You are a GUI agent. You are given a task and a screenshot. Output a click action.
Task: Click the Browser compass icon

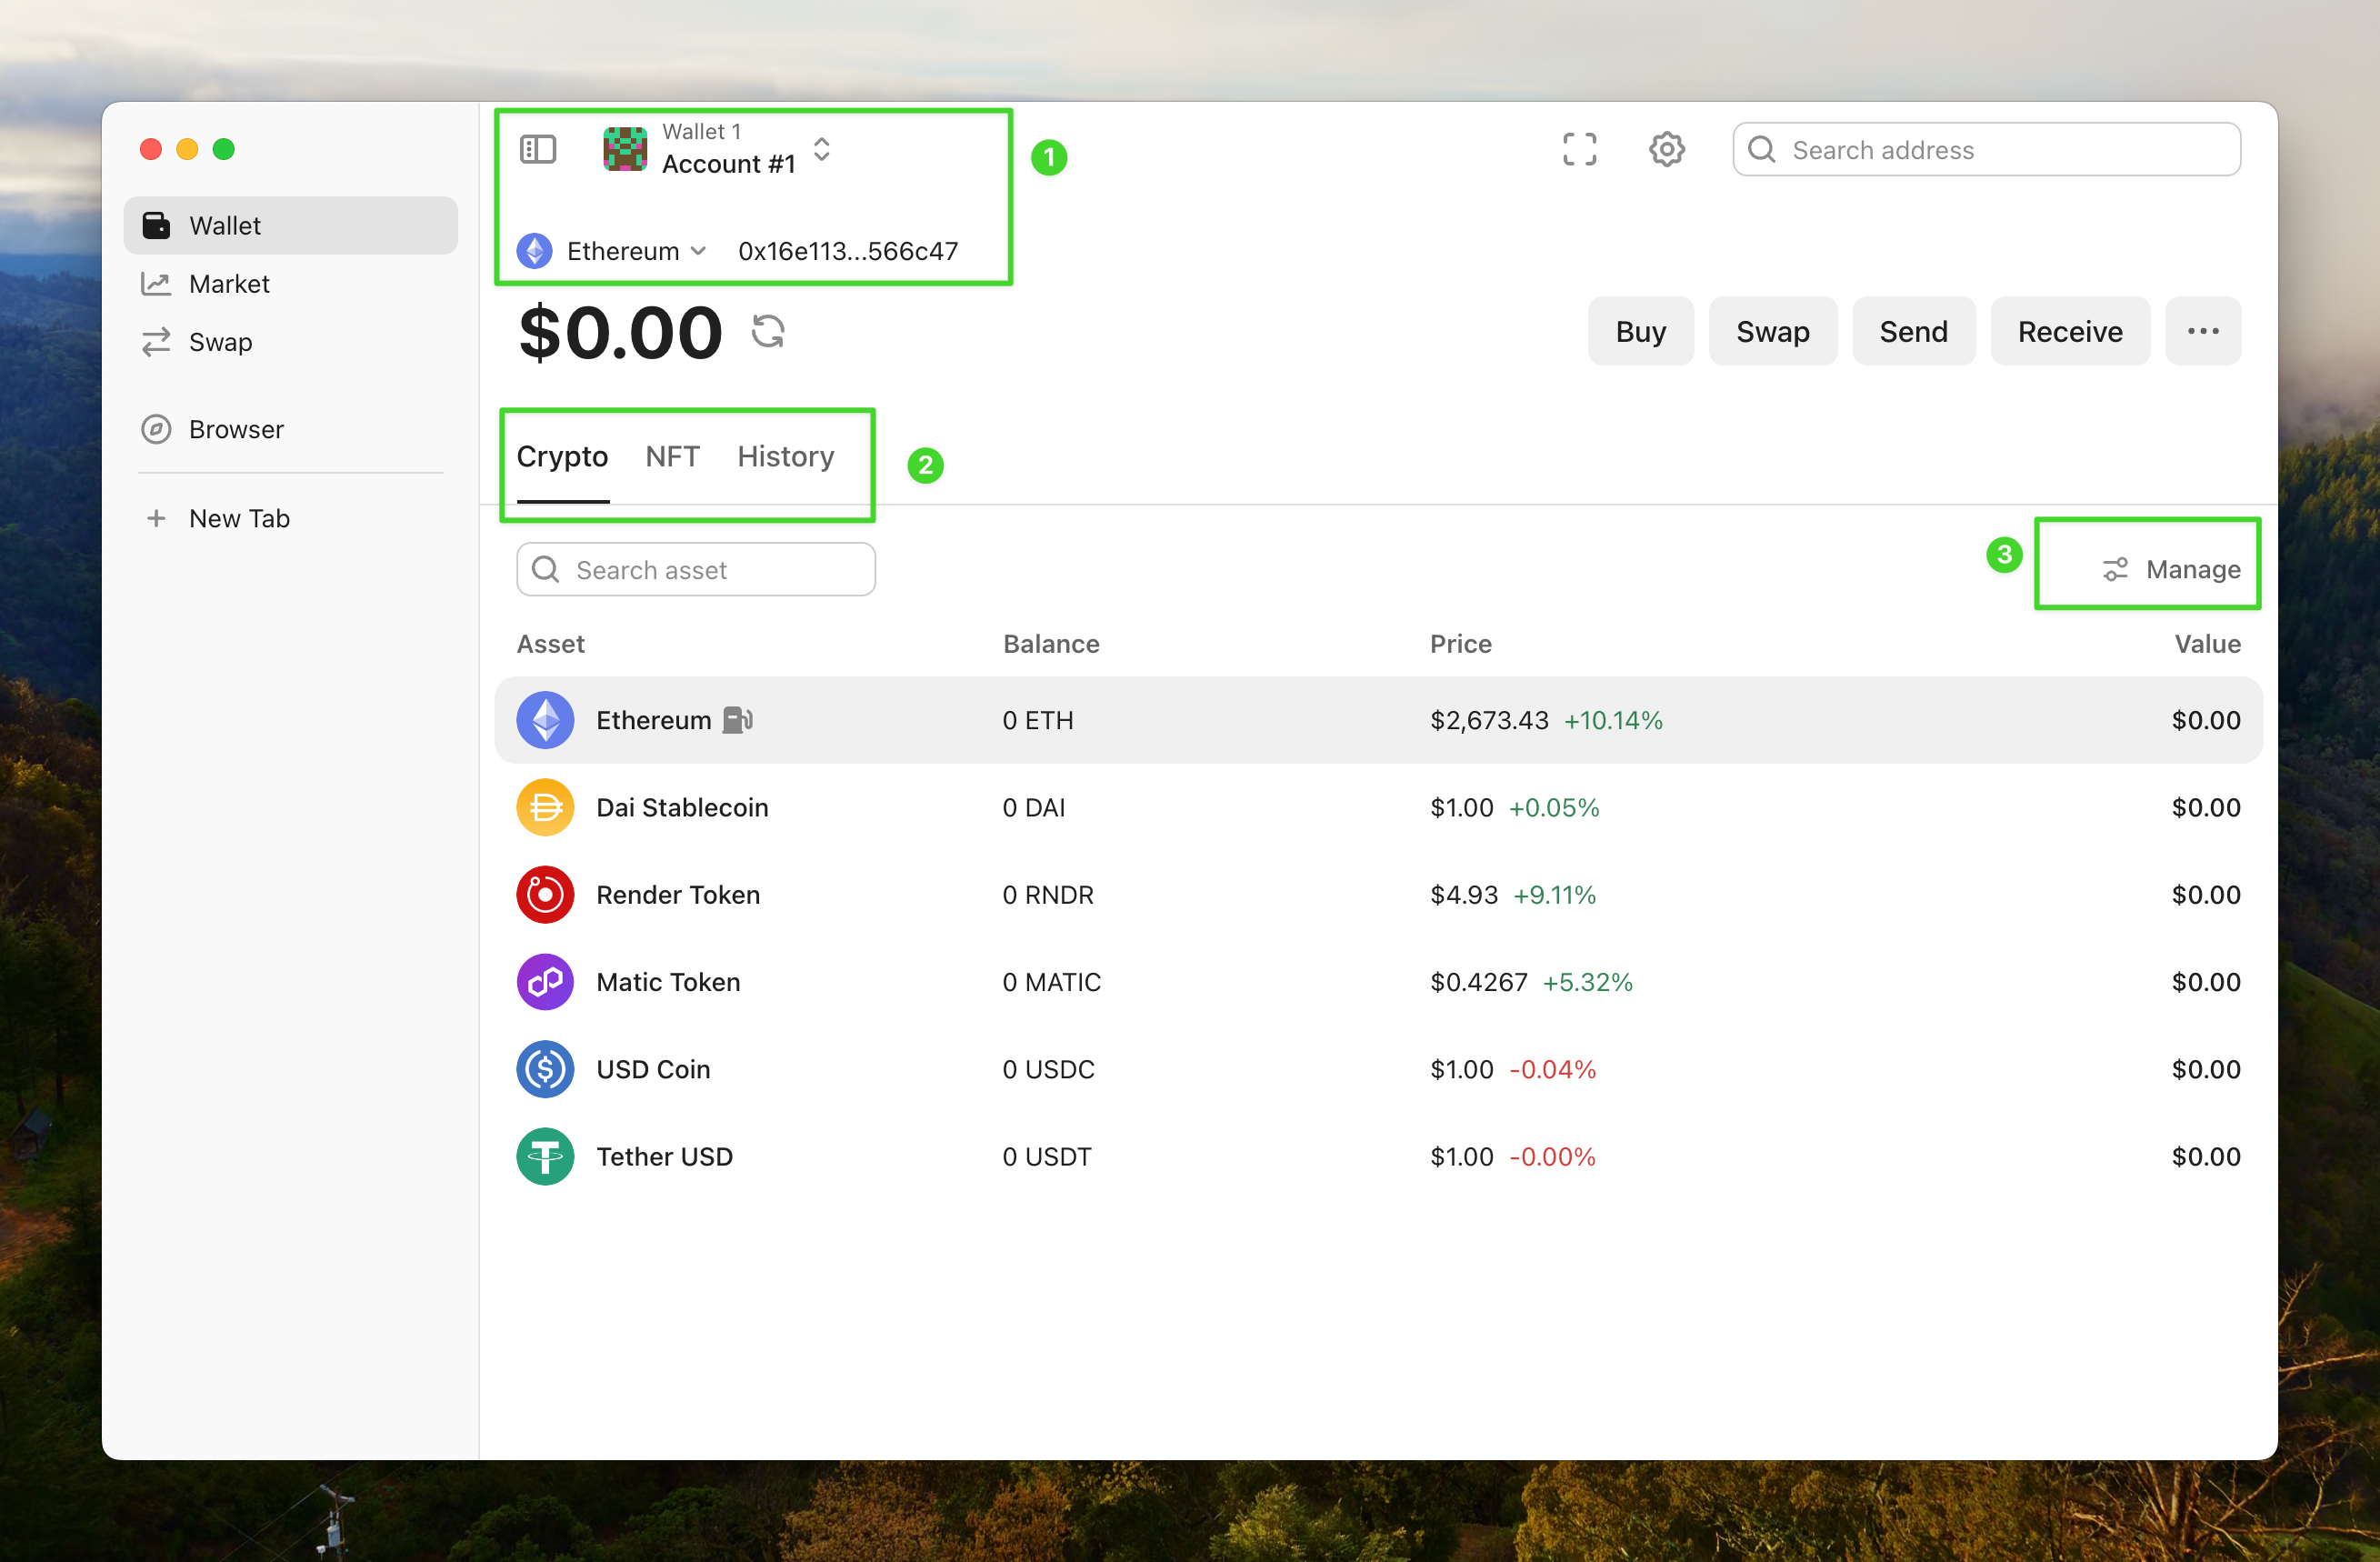pyautogui.click(x=156, y=429)
